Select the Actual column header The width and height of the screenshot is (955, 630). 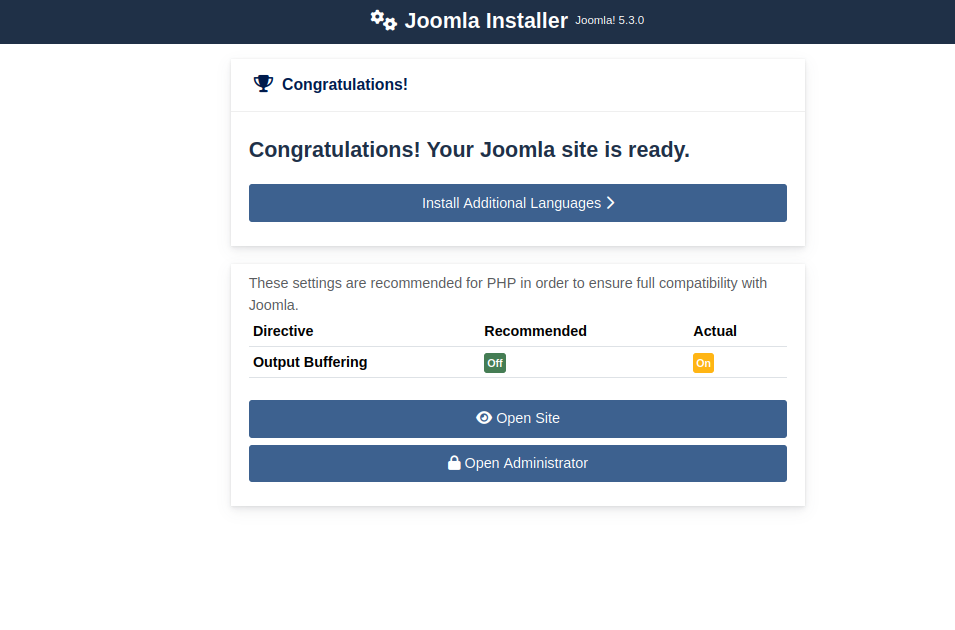(714, 331)
